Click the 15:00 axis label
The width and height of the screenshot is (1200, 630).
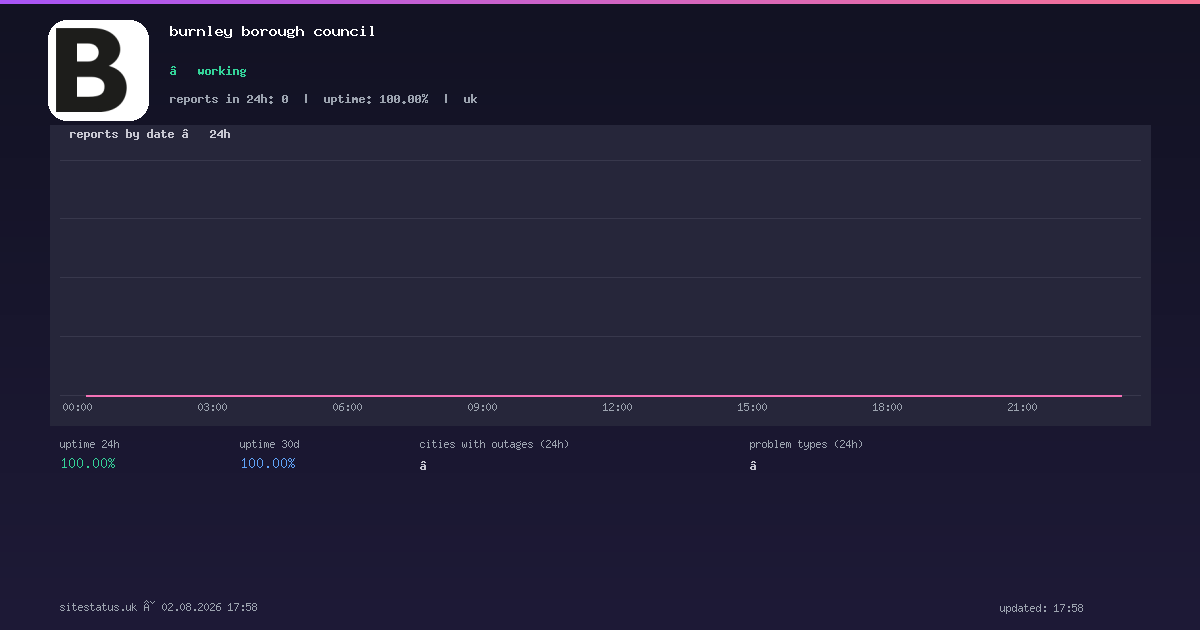coord(752,407)
